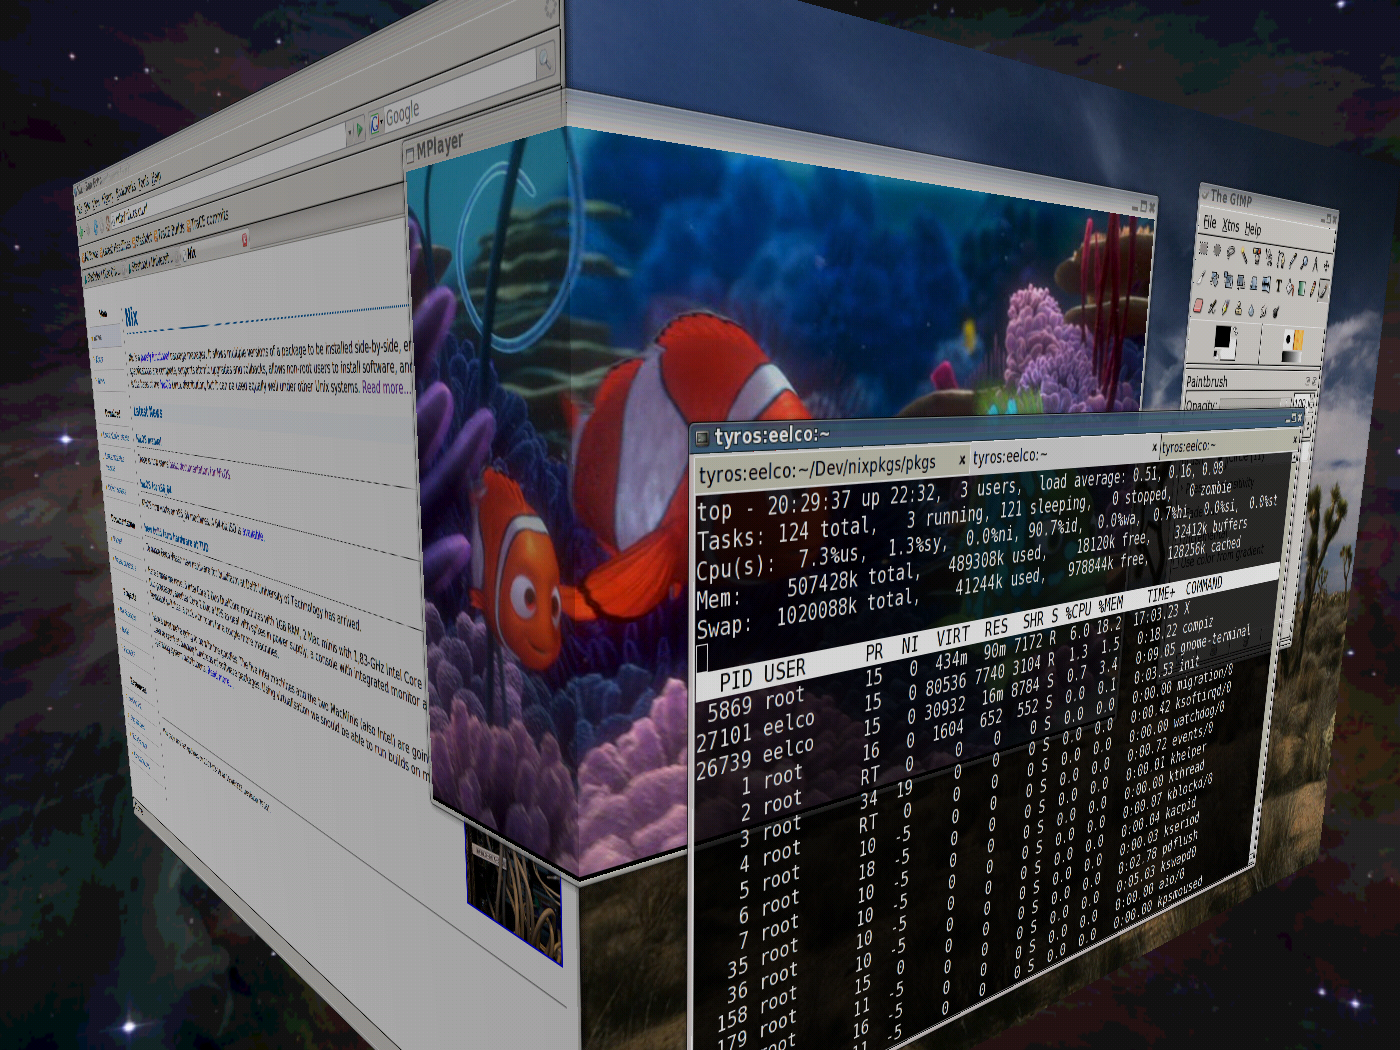The width and height of the screenshot is (1400, 1050).
Task: Select the Rectangle Select tool in GIMP
Action: 1203,250
